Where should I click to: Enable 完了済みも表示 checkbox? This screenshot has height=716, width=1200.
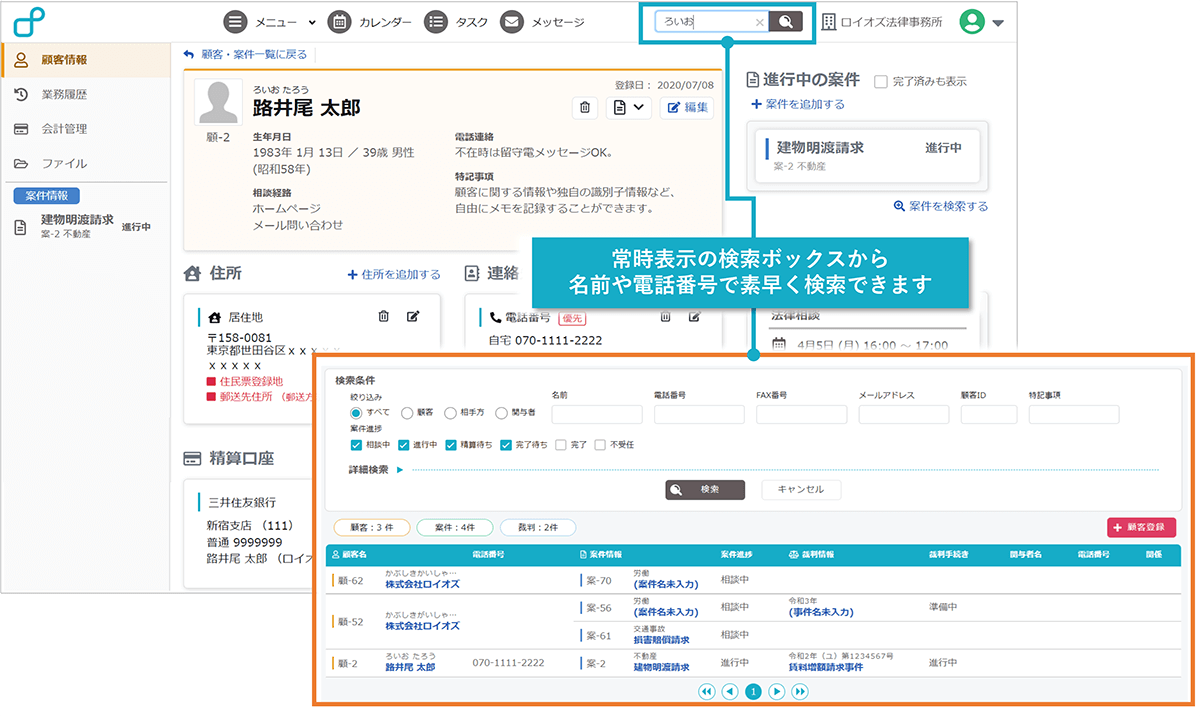coord(881,81)
